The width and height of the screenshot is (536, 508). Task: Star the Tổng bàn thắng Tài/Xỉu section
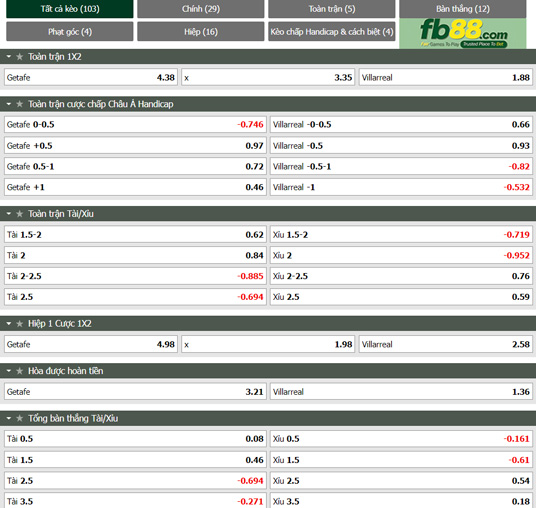[x=19, y=418]
